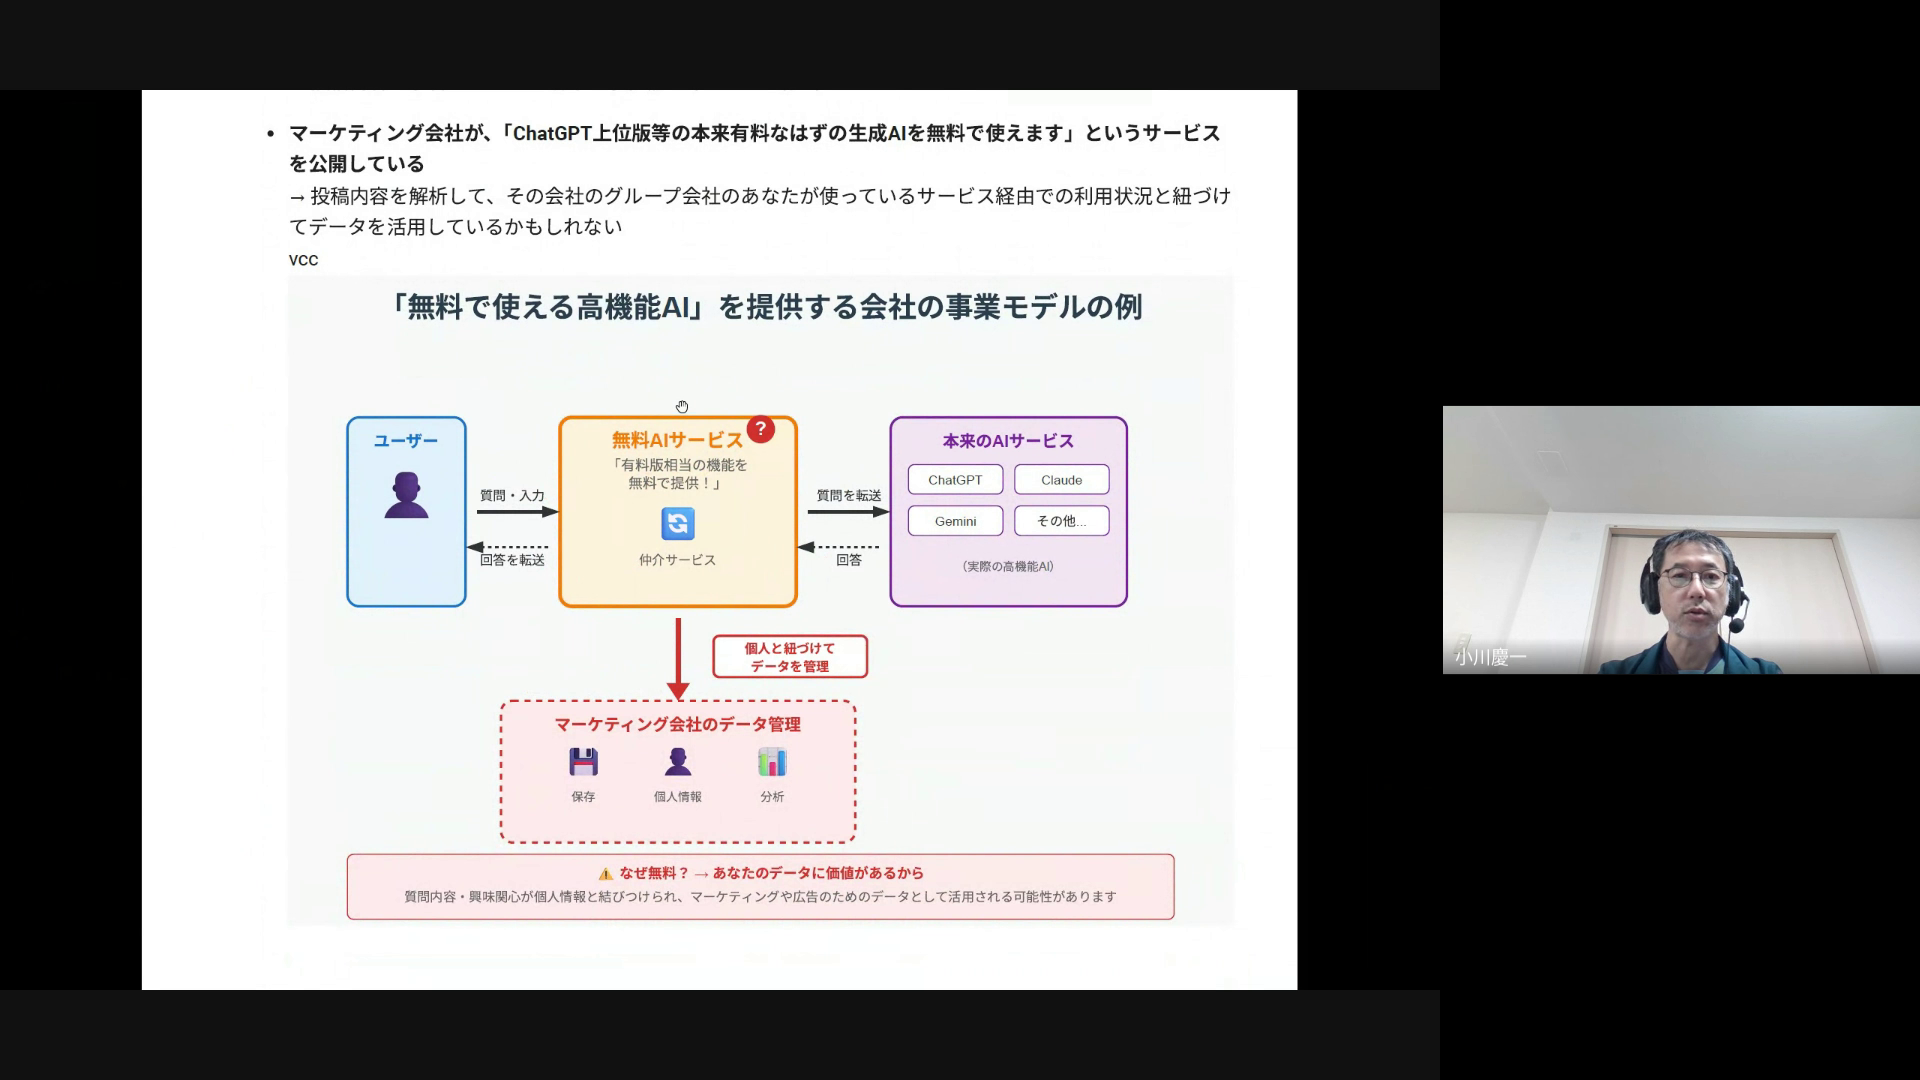Click the 個人情報 person icon
This screenshot has height=1080, width=1920.
677,762
